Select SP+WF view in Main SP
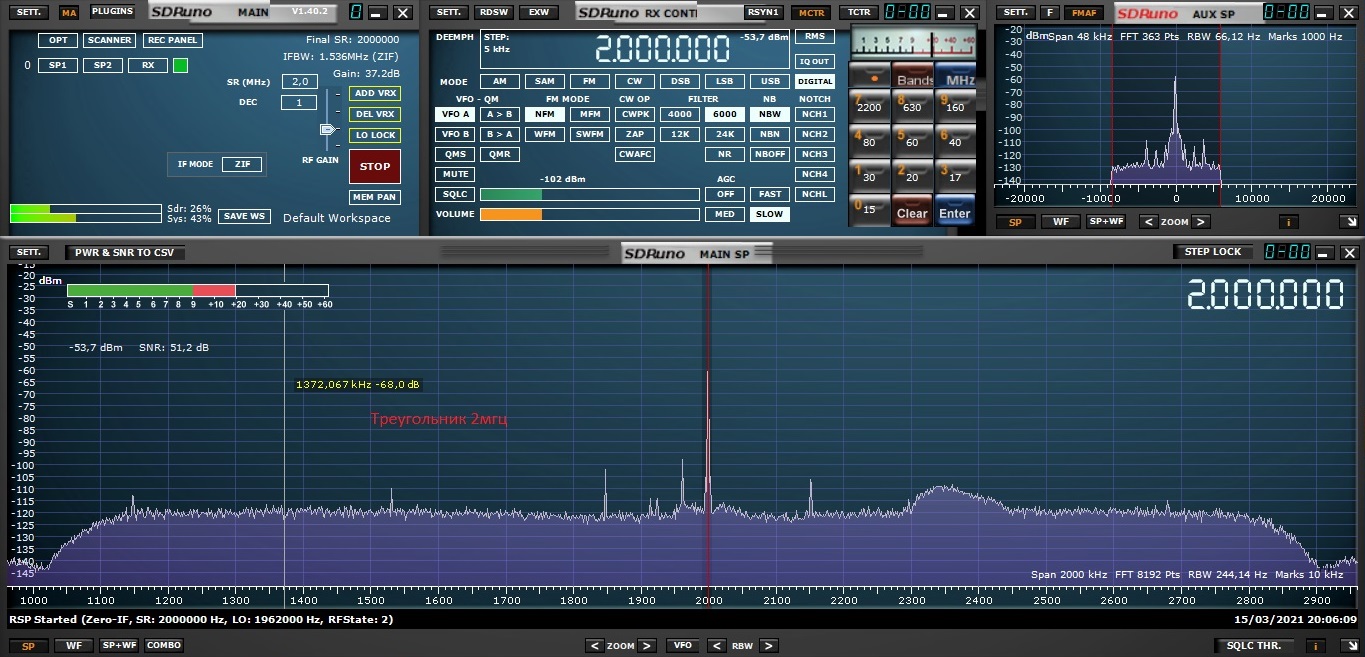Image resolution: width=1365 pixels, height=657 pixels. [118, 646]
